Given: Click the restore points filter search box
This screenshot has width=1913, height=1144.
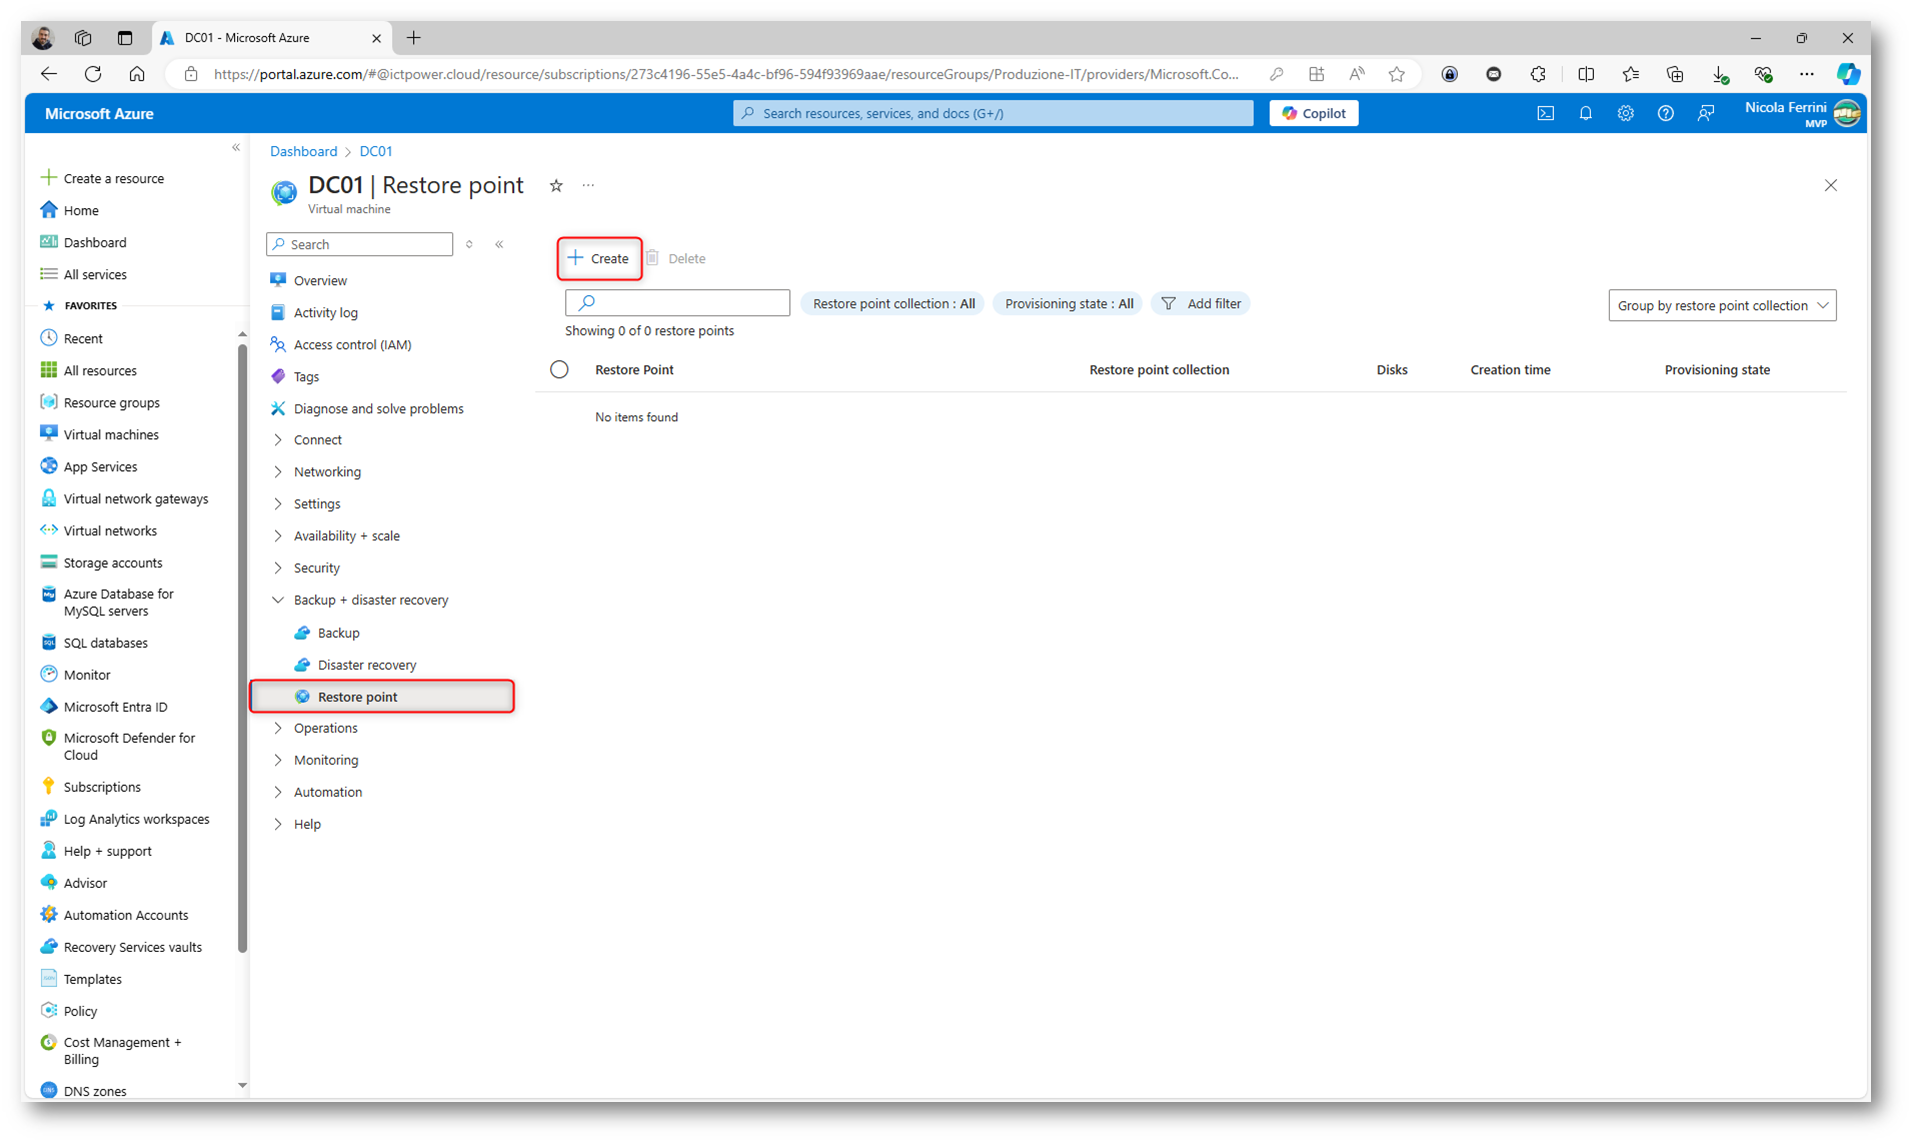Looking at the screenshot, I should (x=677, y=303).
